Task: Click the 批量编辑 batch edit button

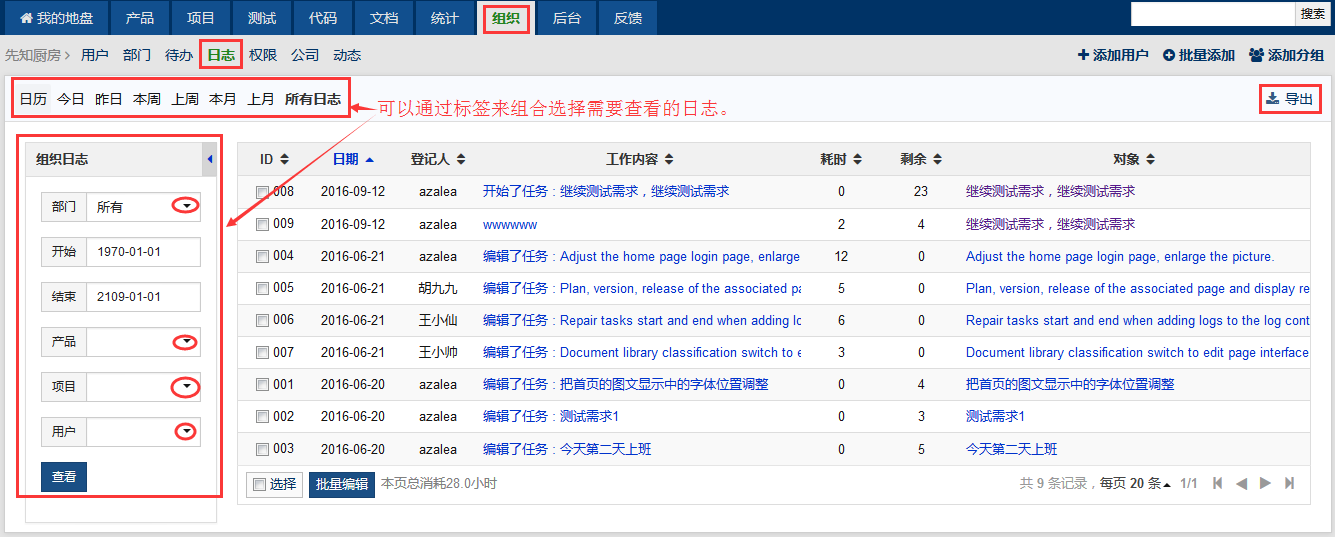Action: click(341, 484)
